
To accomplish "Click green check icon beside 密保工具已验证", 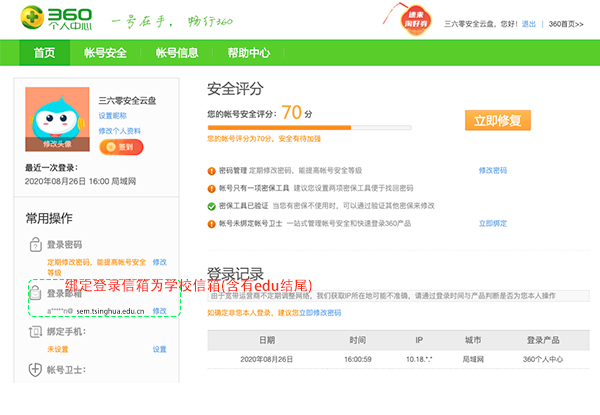I will [x=211, y=207].
